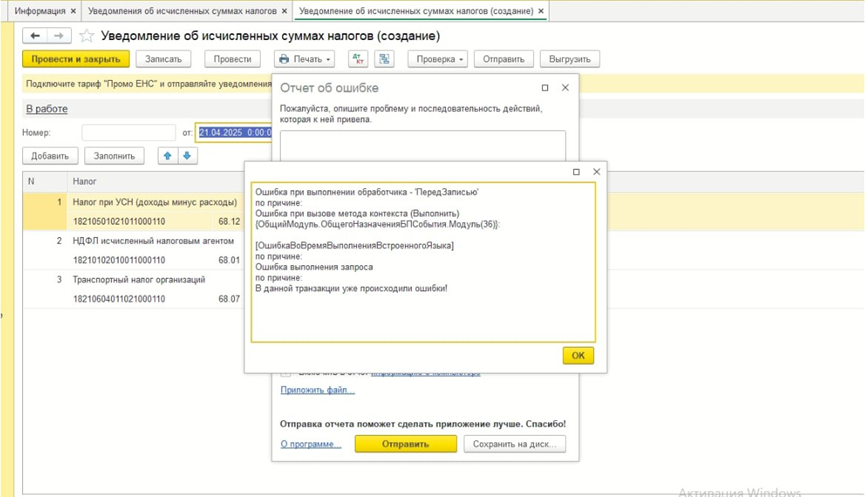Click the Провести button
This screenshot has width=865, height=497.
click(x=232, y=59)
